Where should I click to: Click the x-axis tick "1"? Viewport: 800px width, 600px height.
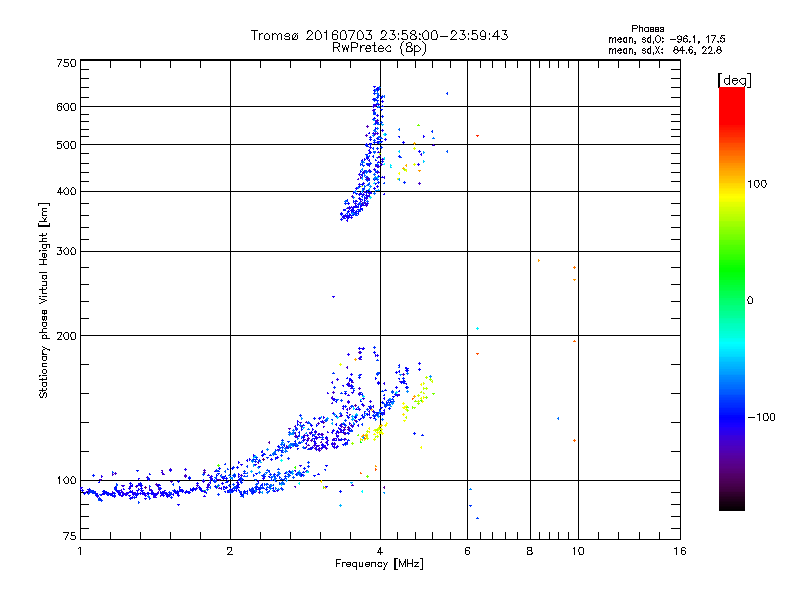[x=80, y=551]
